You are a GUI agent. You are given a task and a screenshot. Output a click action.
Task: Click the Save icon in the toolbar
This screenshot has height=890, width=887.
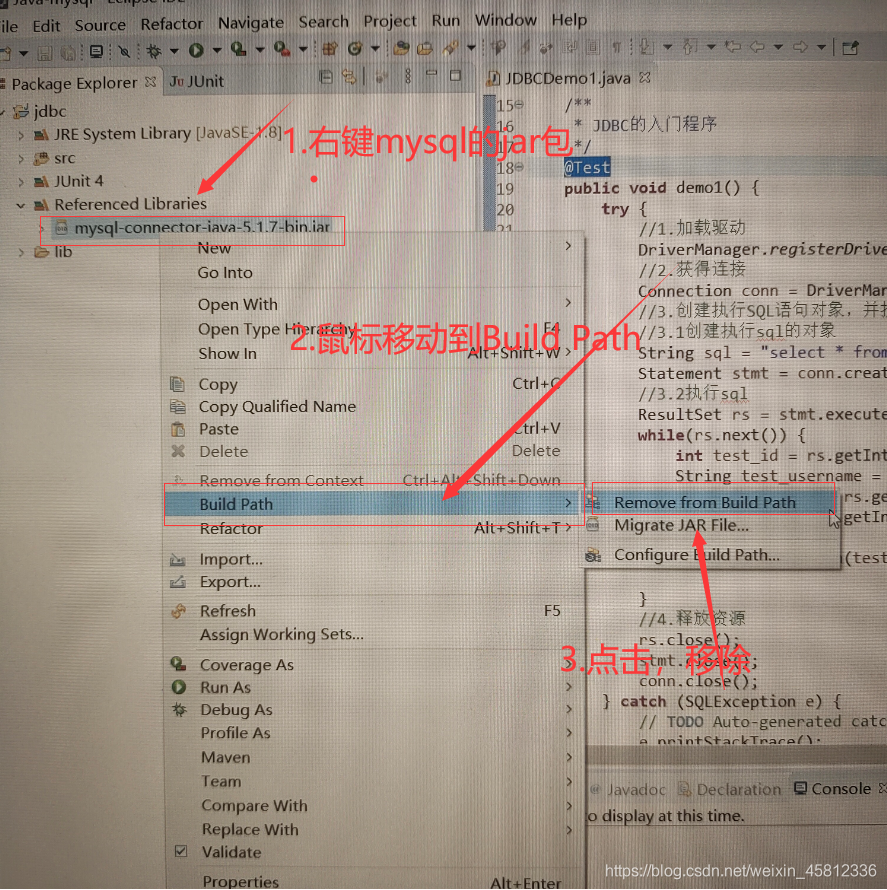(x=44, y=50)
